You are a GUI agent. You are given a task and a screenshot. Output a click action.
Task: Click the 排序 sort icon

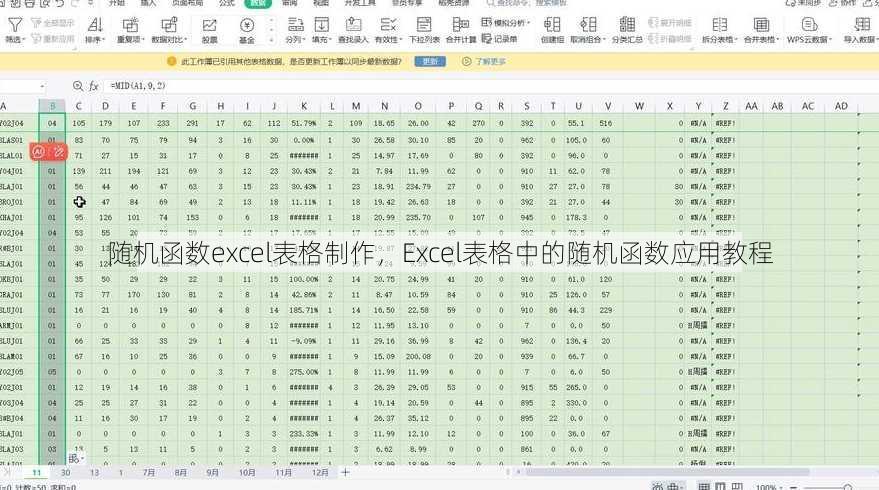click(x=95, y=25)
